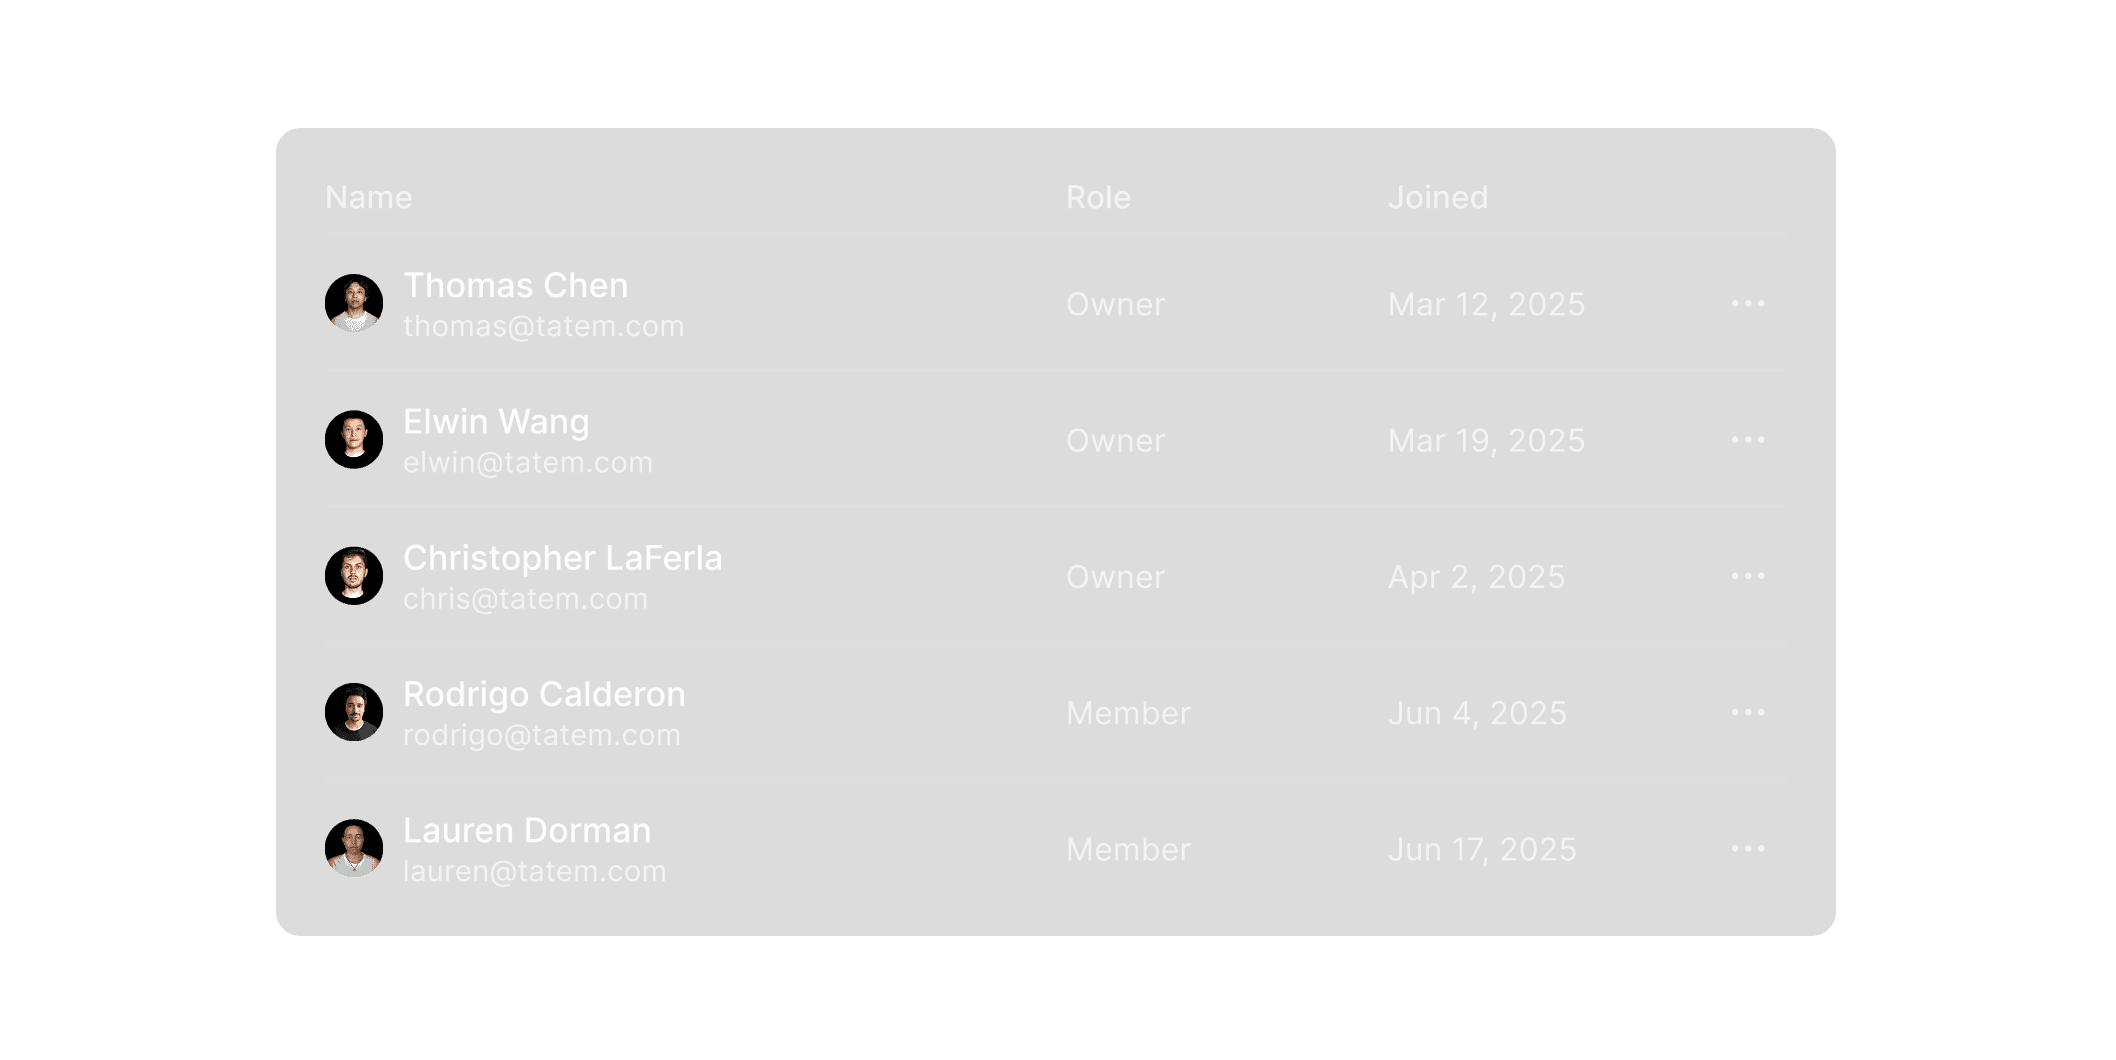The height and width of the screenshot is (1060, 2116).
Task: Click the Lauren Dorman name
Action: 526,831
